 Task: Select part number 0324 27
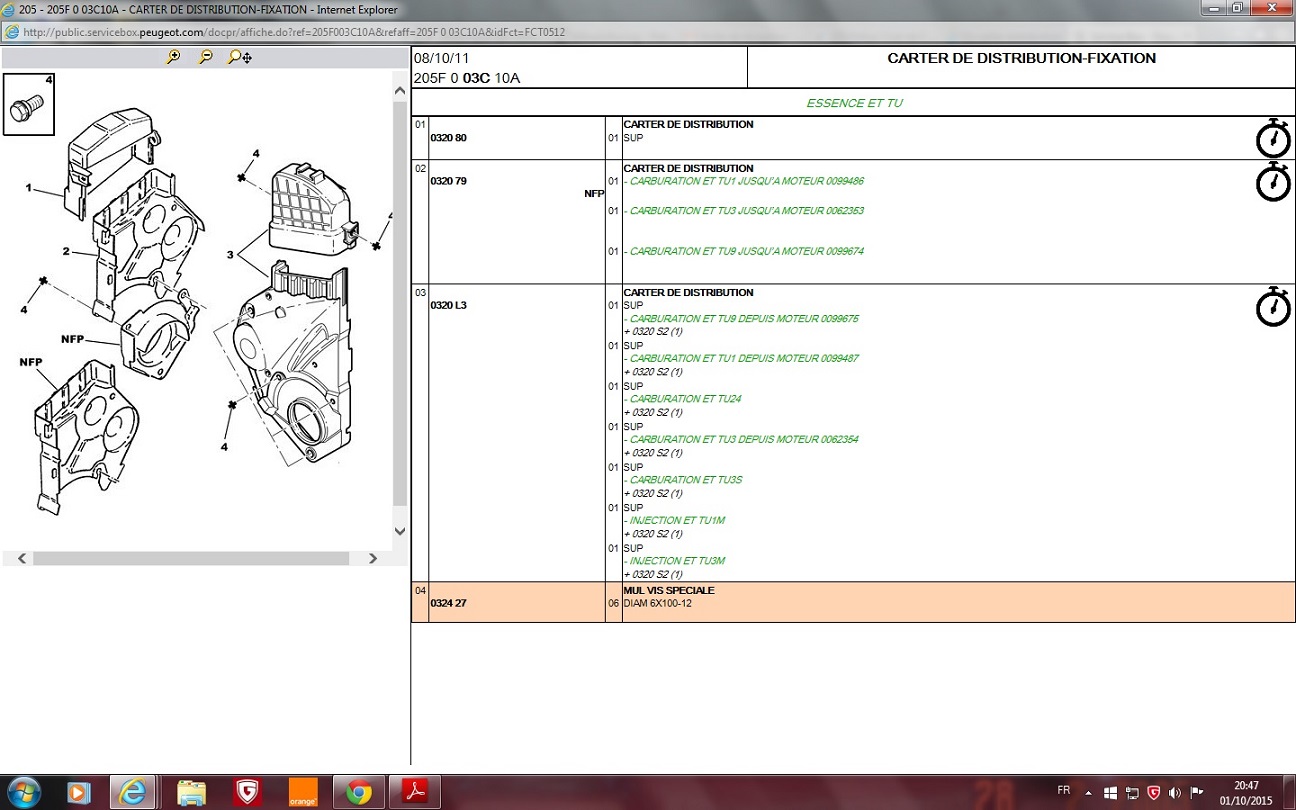coord(448,604)
